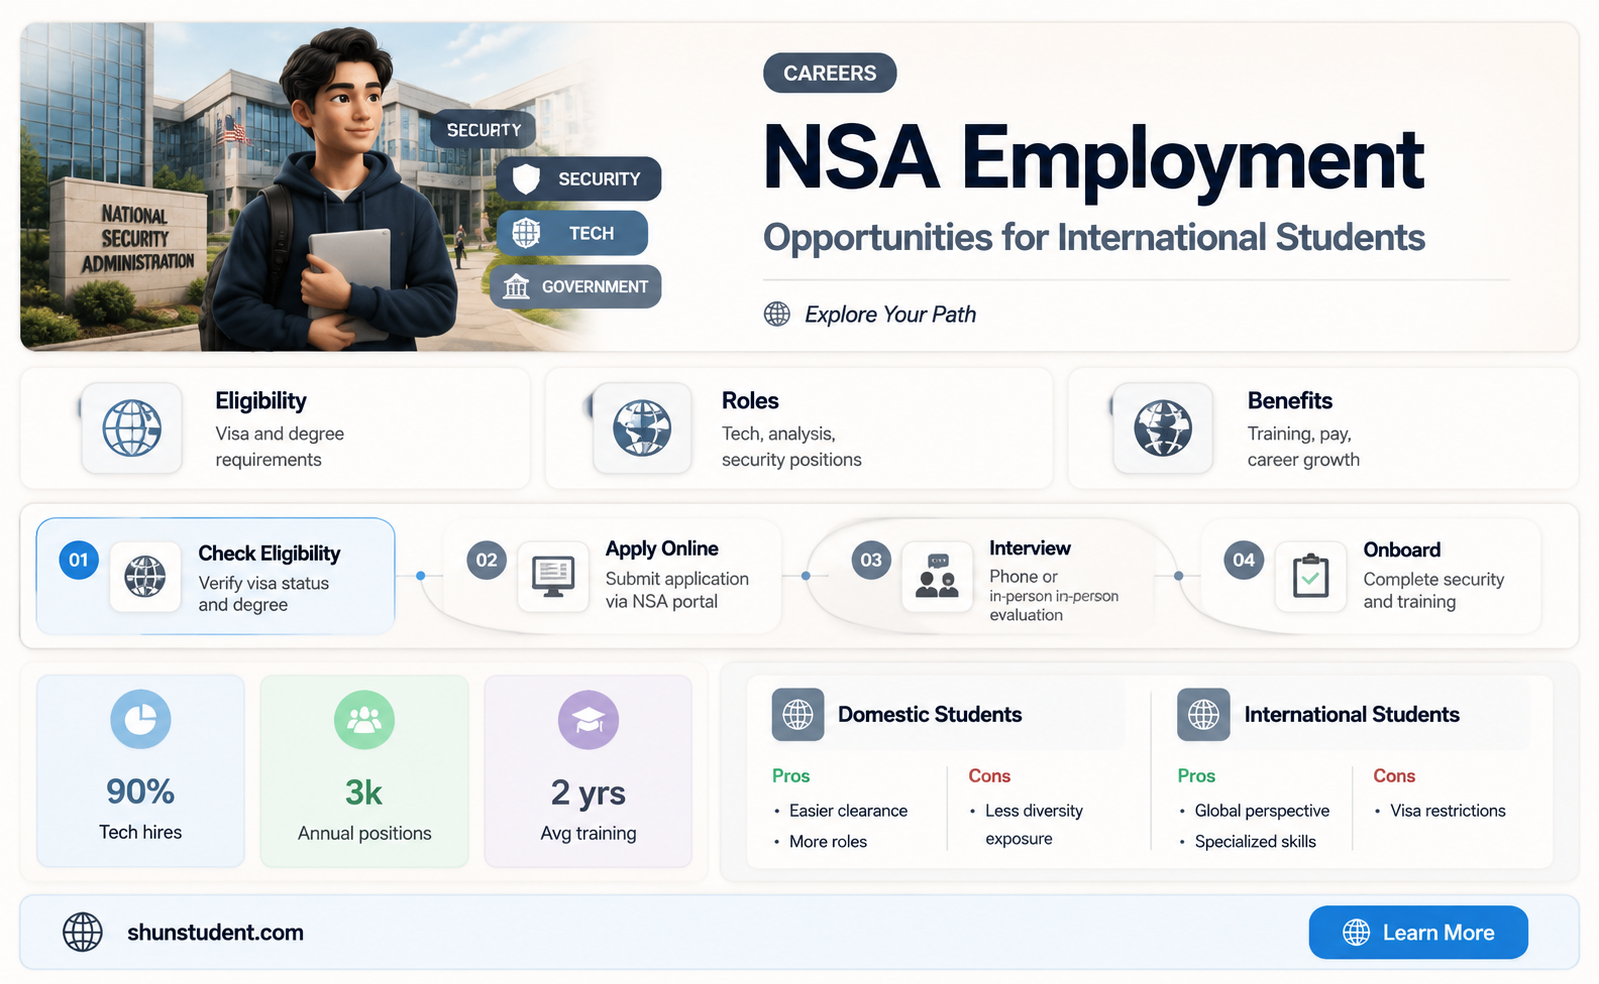1599x984 pixels.
Task: Click 'Domestic Students' heading
Action: tap(930, 714)
